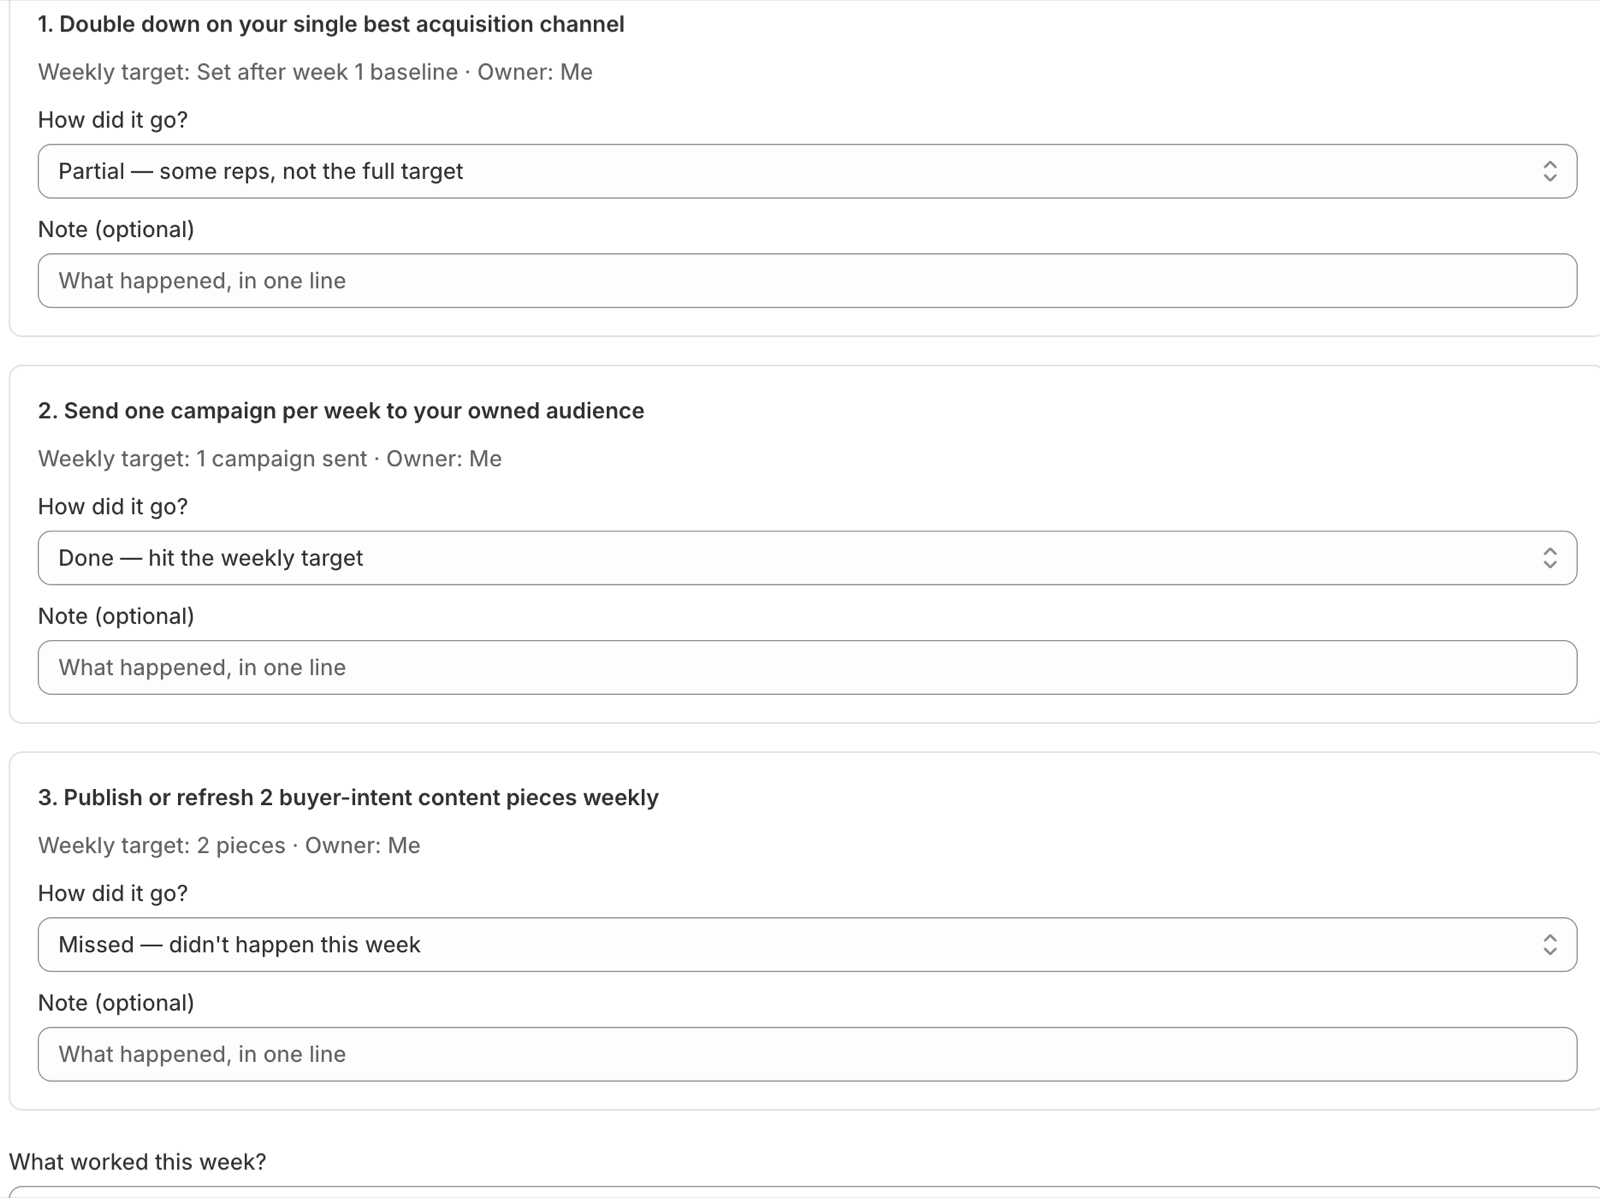This screenshot has height=1198, width=1600.
Task: Click the 'Note (optional)' label in goal 3
Action: [116, 1003]
